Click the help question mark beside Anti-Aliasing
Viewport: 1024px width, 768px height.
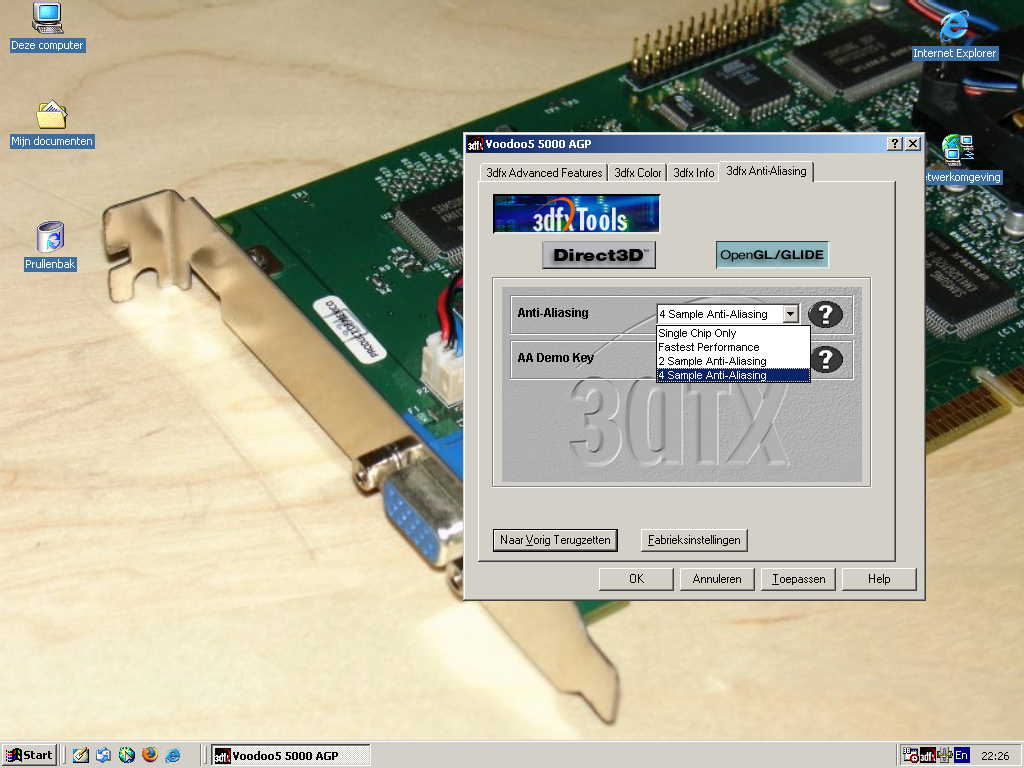pyautogui.click(x=825, y=314)
